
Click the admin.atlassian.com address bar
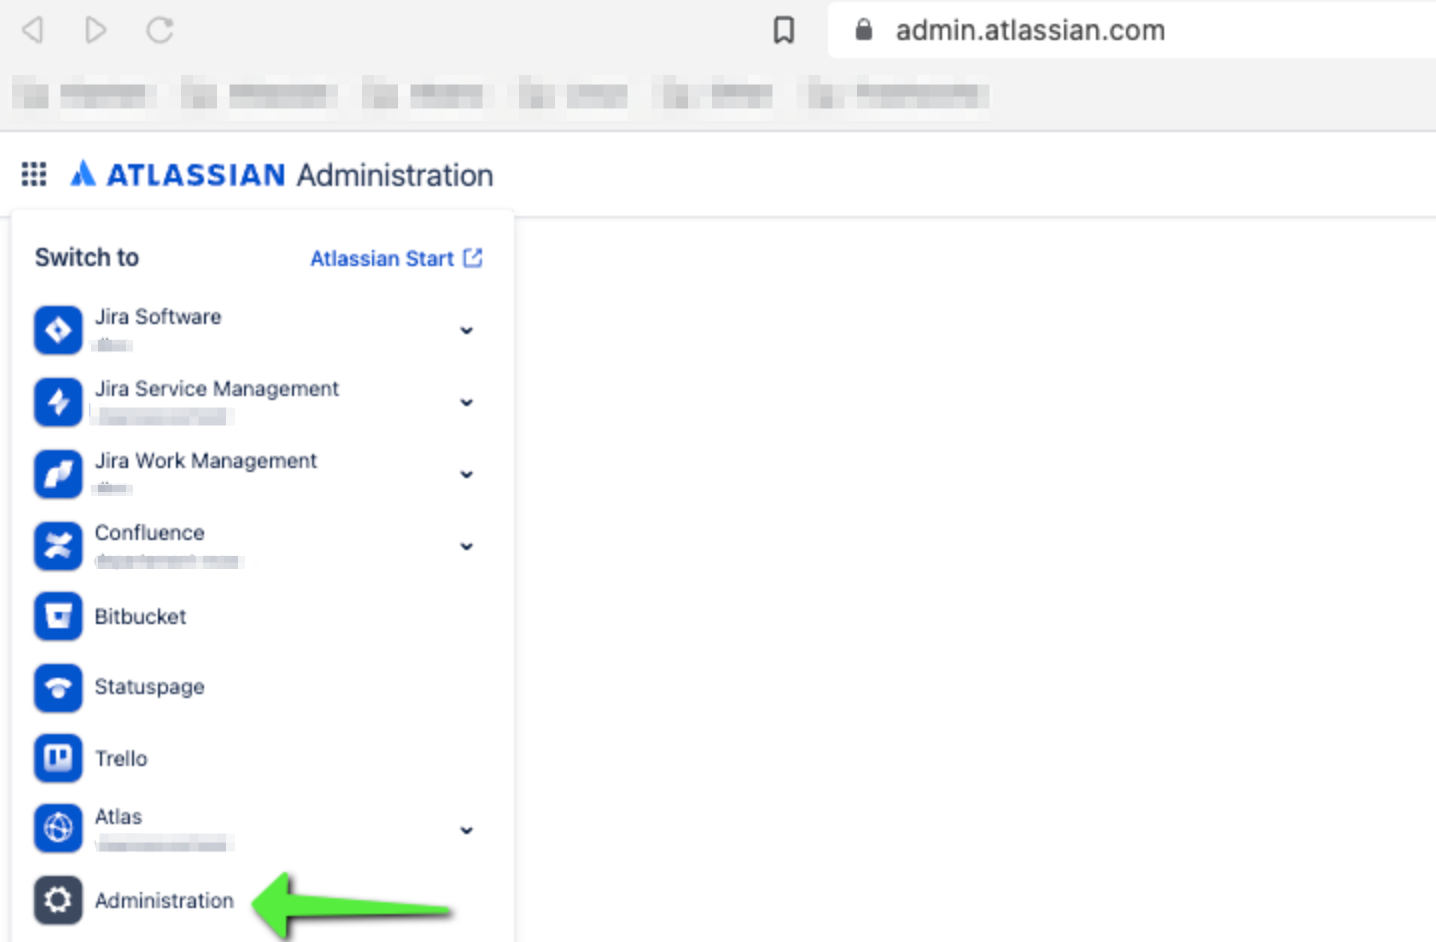pyautogui.click(x=1030, y=30)
